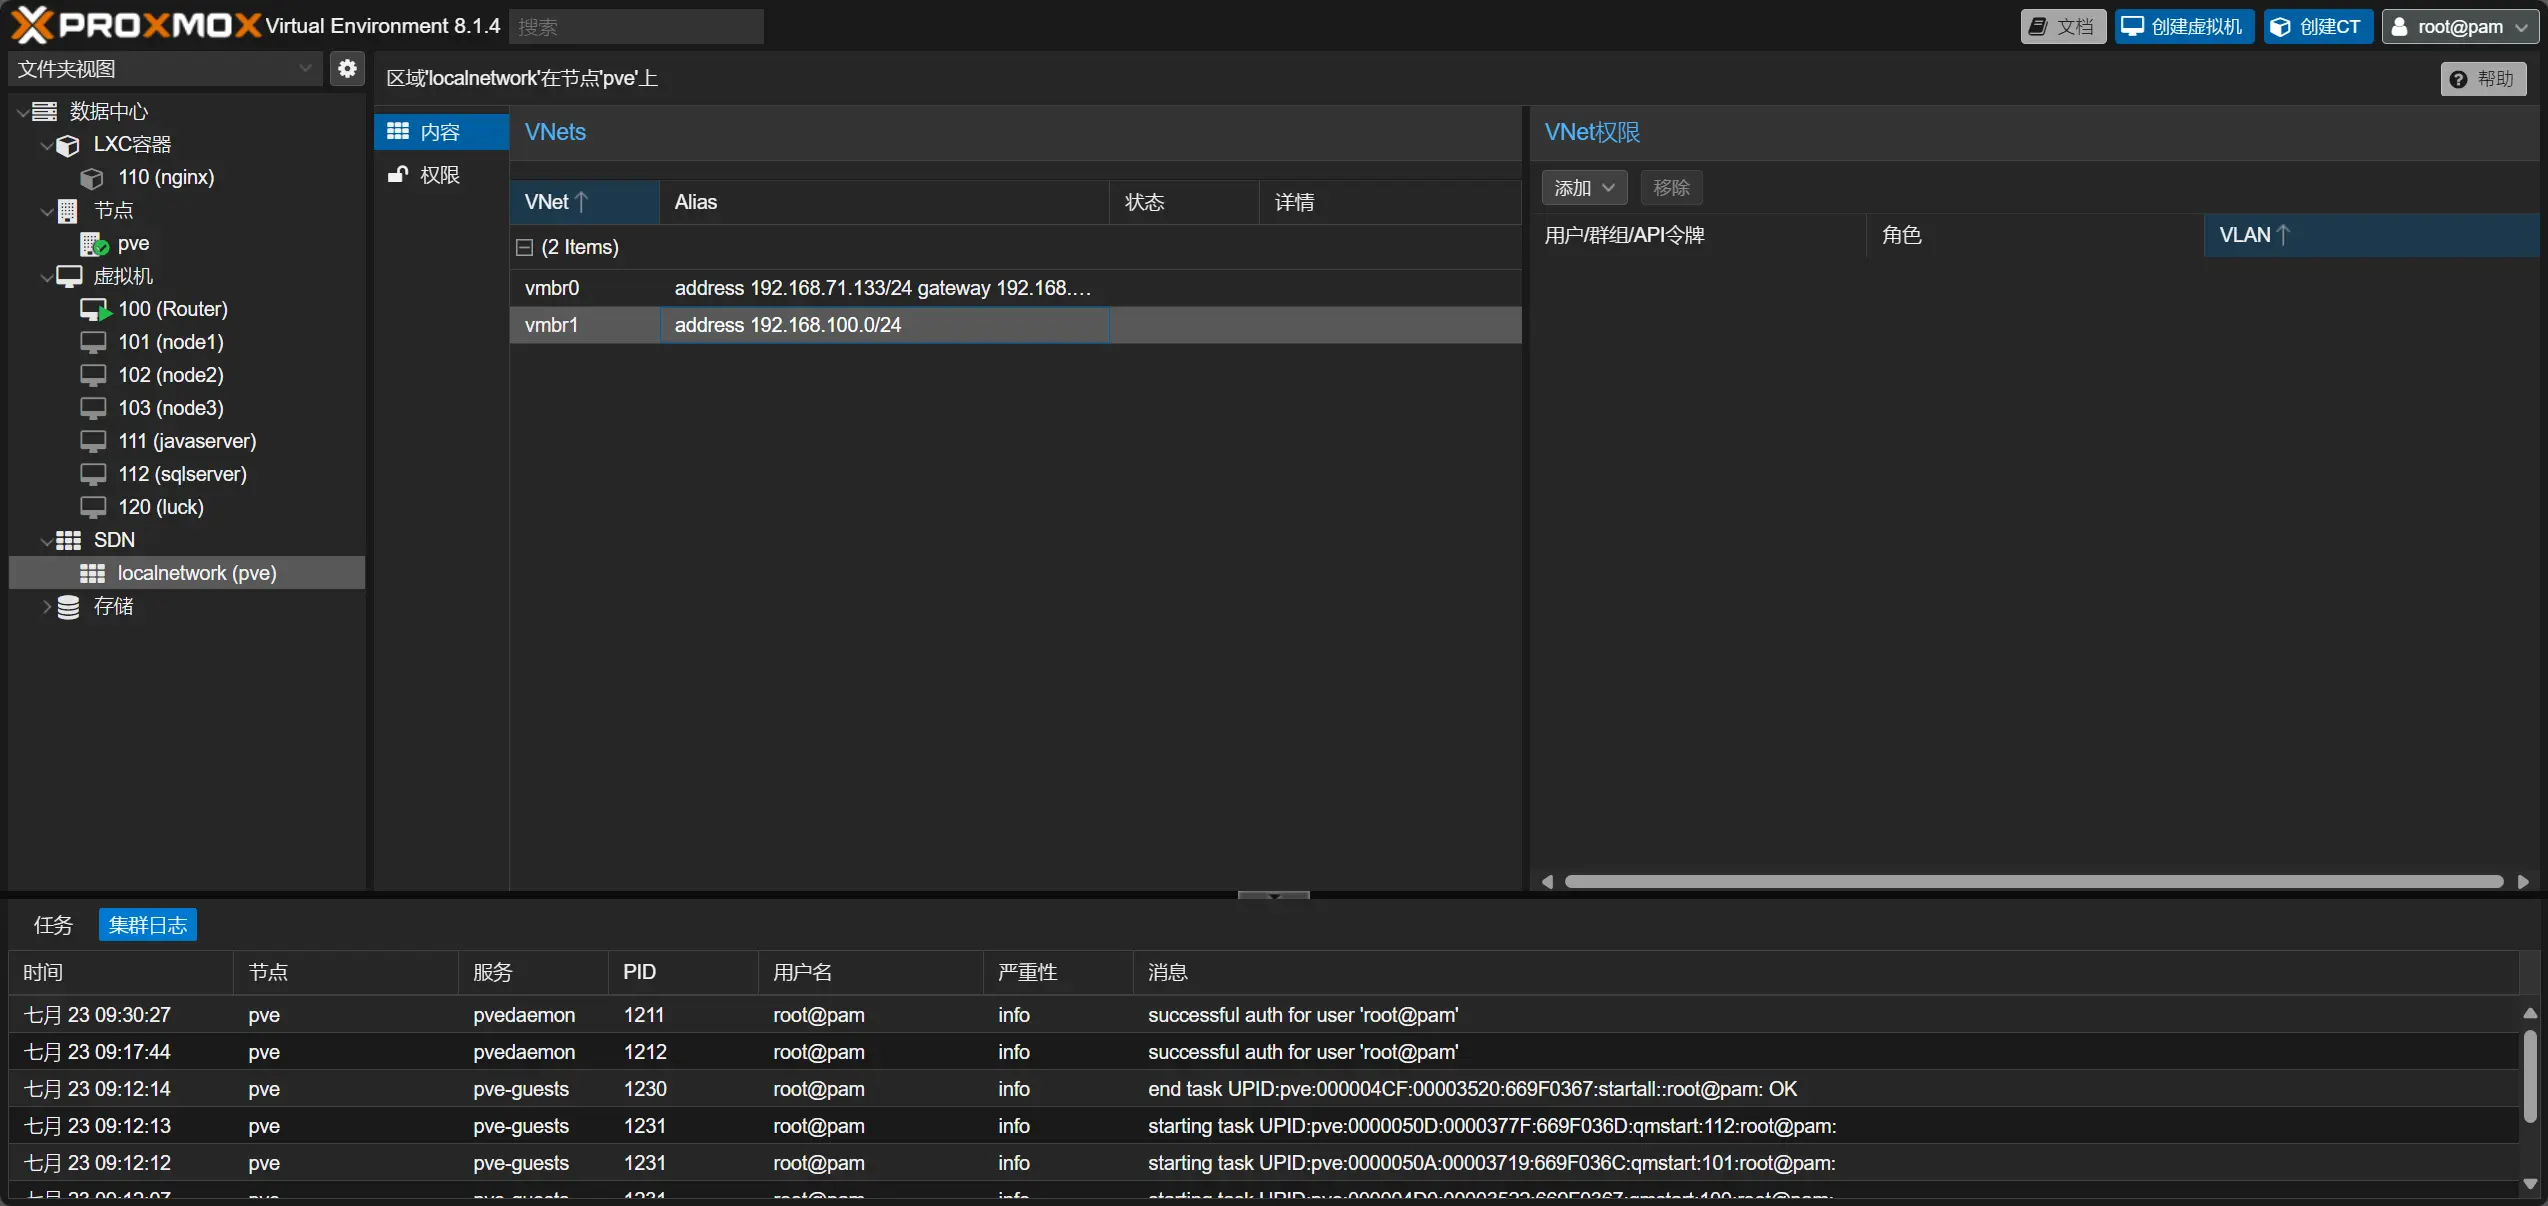The image size is (2548, 1206).
Task: Click the gear settings icon beside view selector
Action: click(x=347, y=69)
